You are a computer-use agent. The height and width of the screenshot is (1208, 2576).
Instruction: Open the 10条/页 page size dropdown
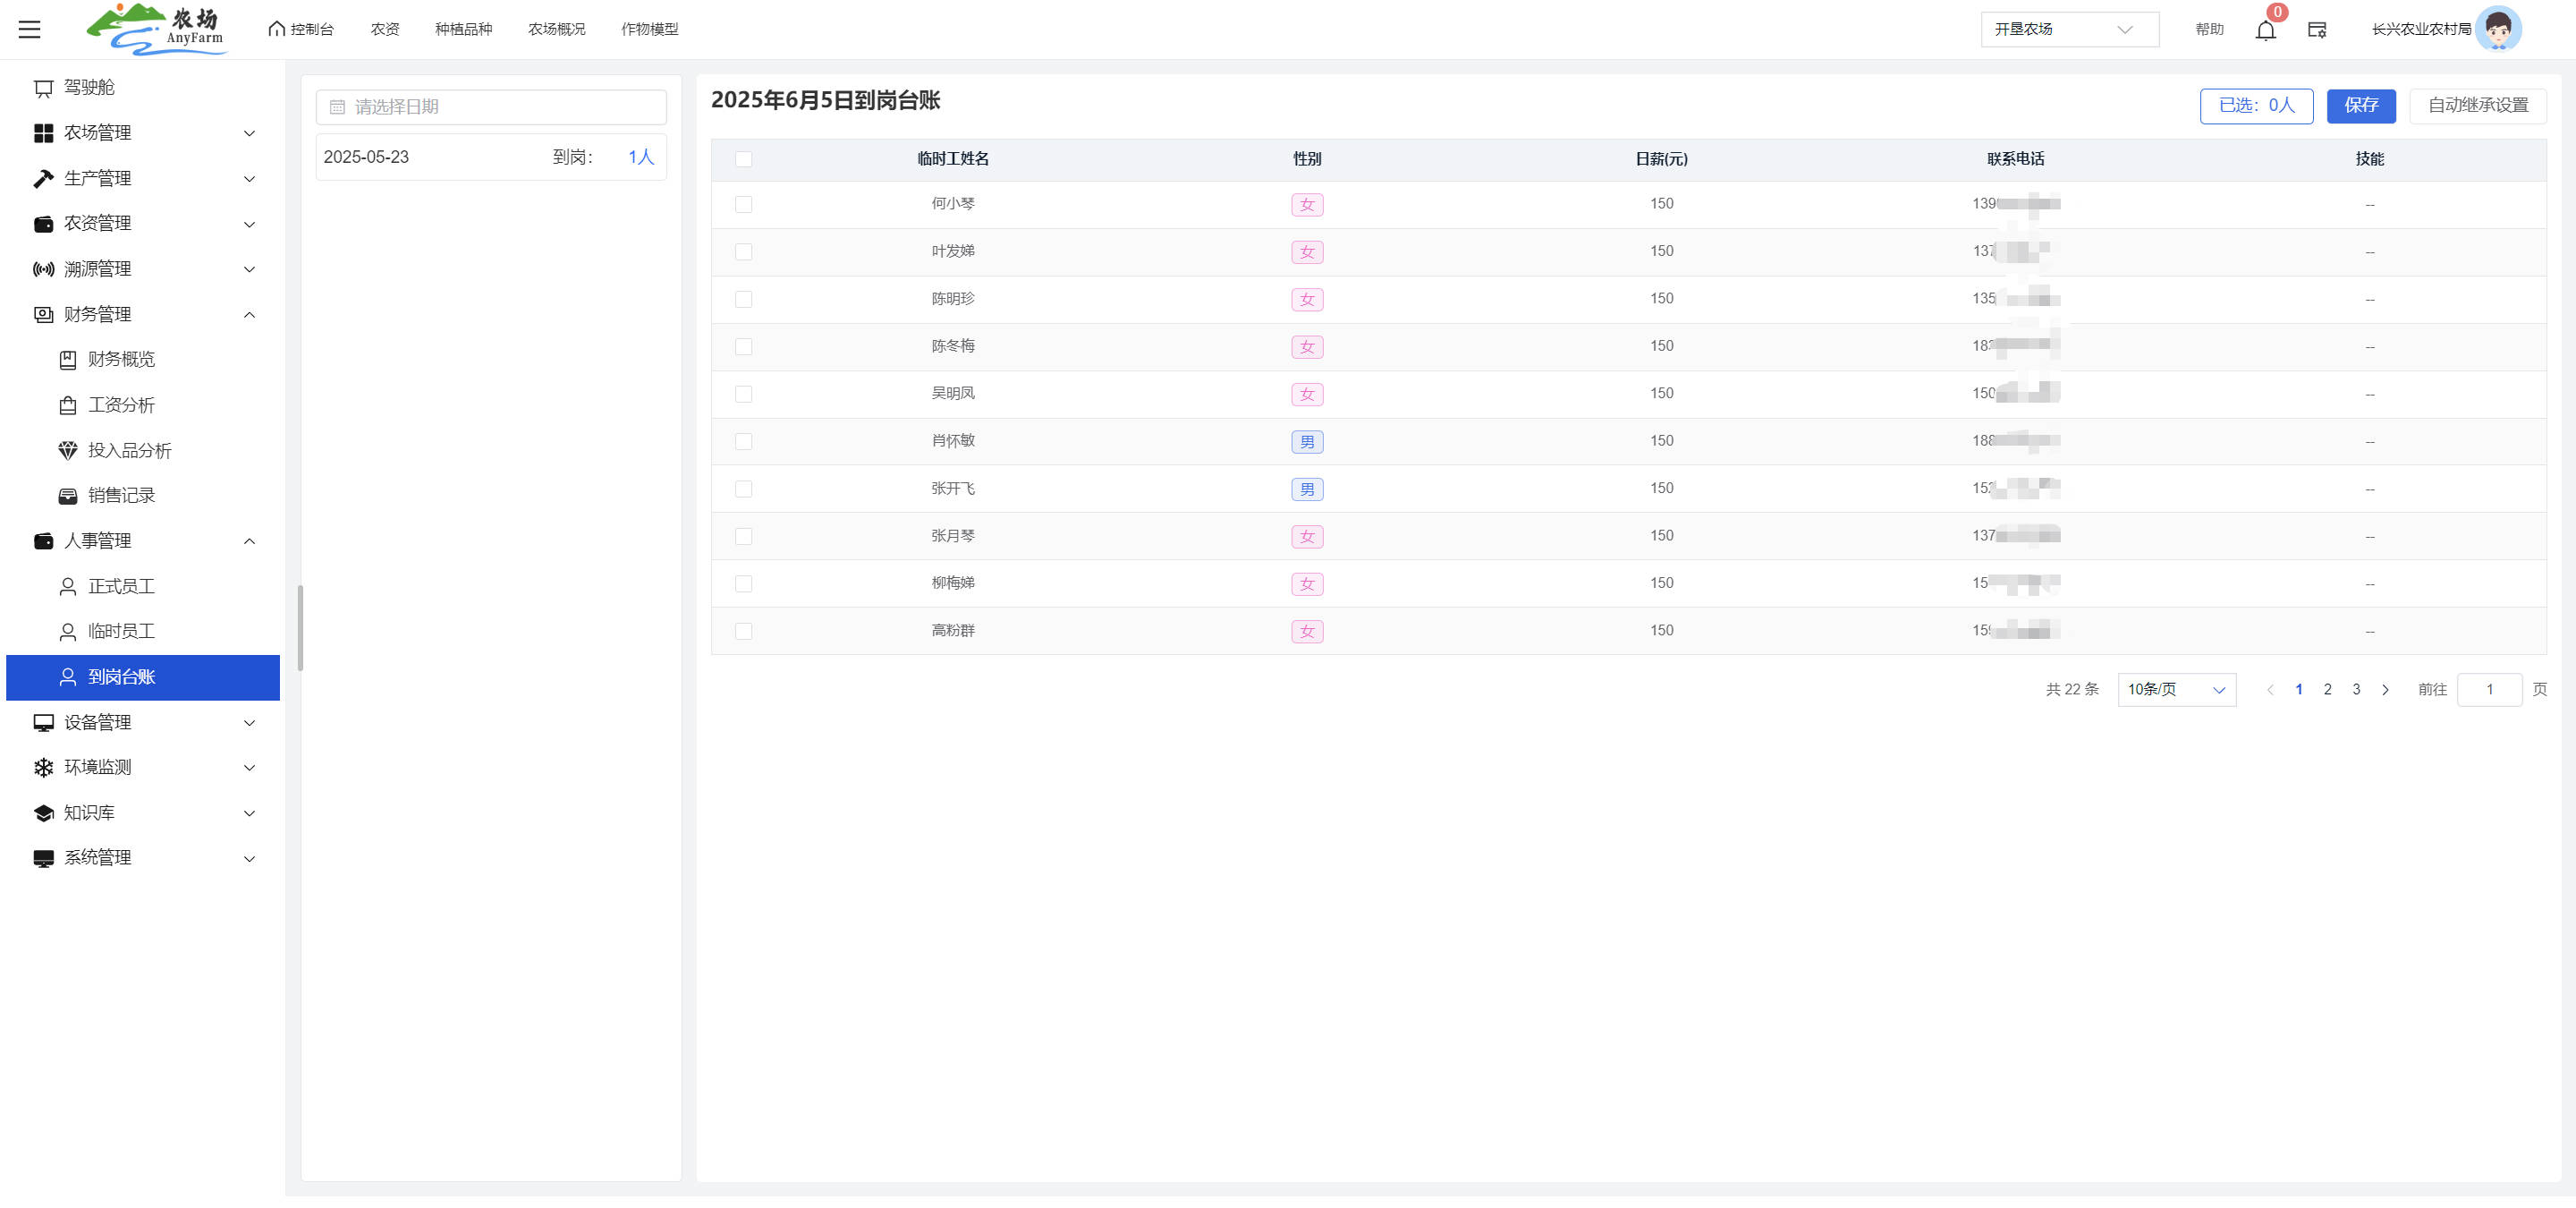(2176, 690)
